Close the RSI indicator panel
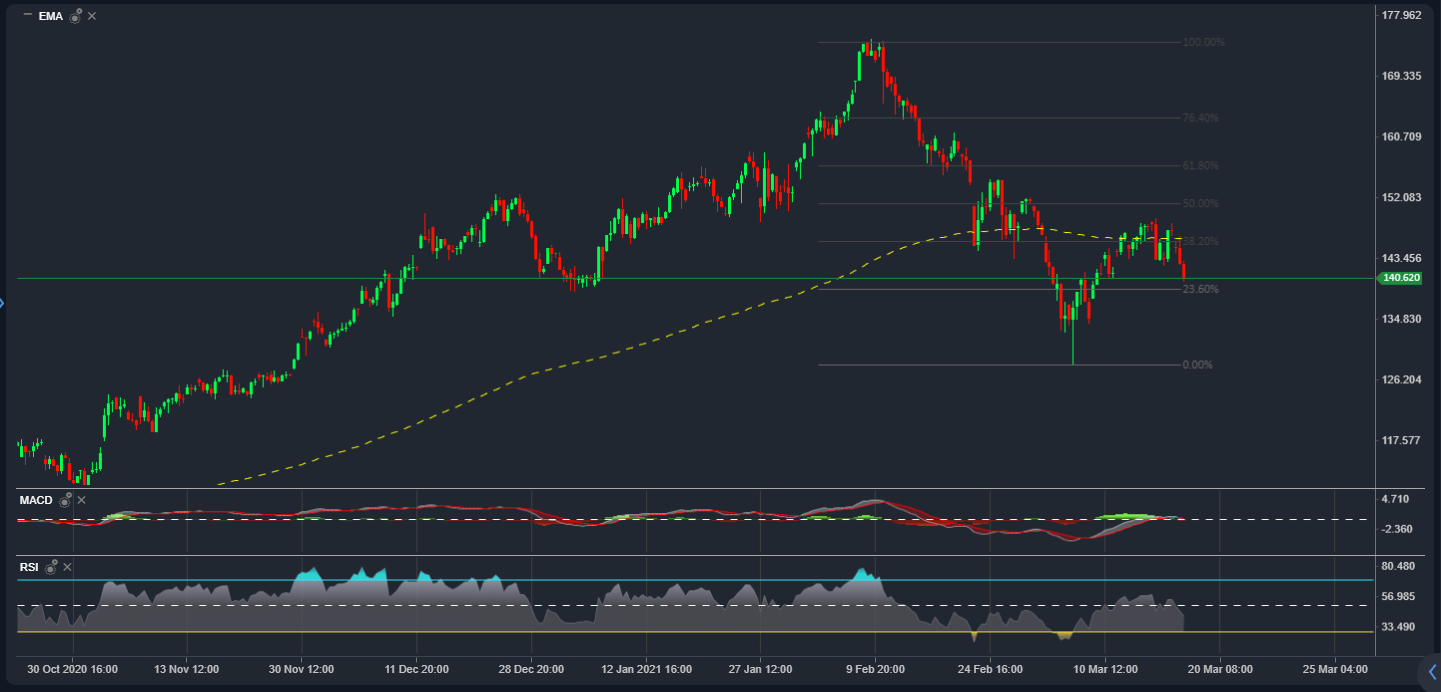The image size is (1441, 692). coord(67,567)
